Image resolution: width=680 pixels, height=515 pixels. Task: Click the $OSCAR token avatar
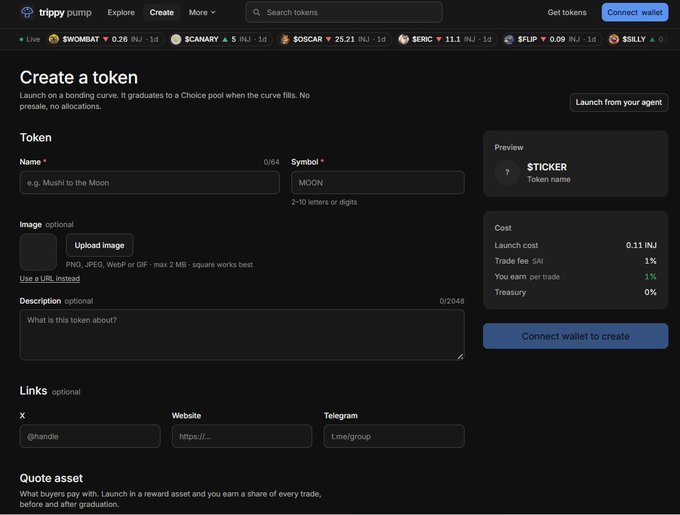(x=284, y=39)
